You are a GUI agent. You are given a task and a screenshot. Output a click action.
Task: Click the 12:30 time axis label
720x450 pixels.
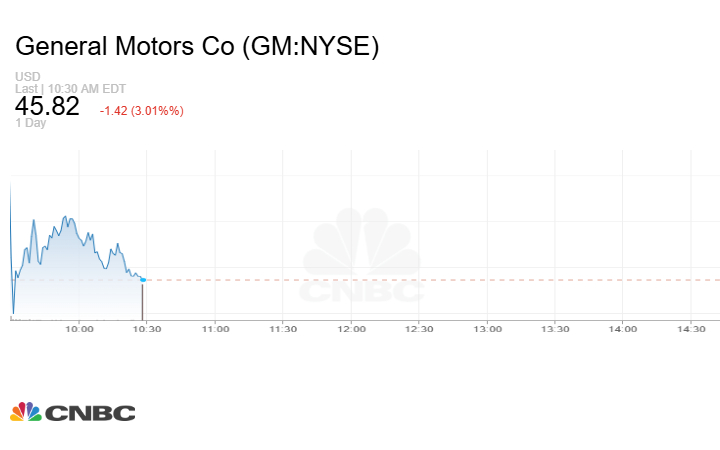coord(419,328)
